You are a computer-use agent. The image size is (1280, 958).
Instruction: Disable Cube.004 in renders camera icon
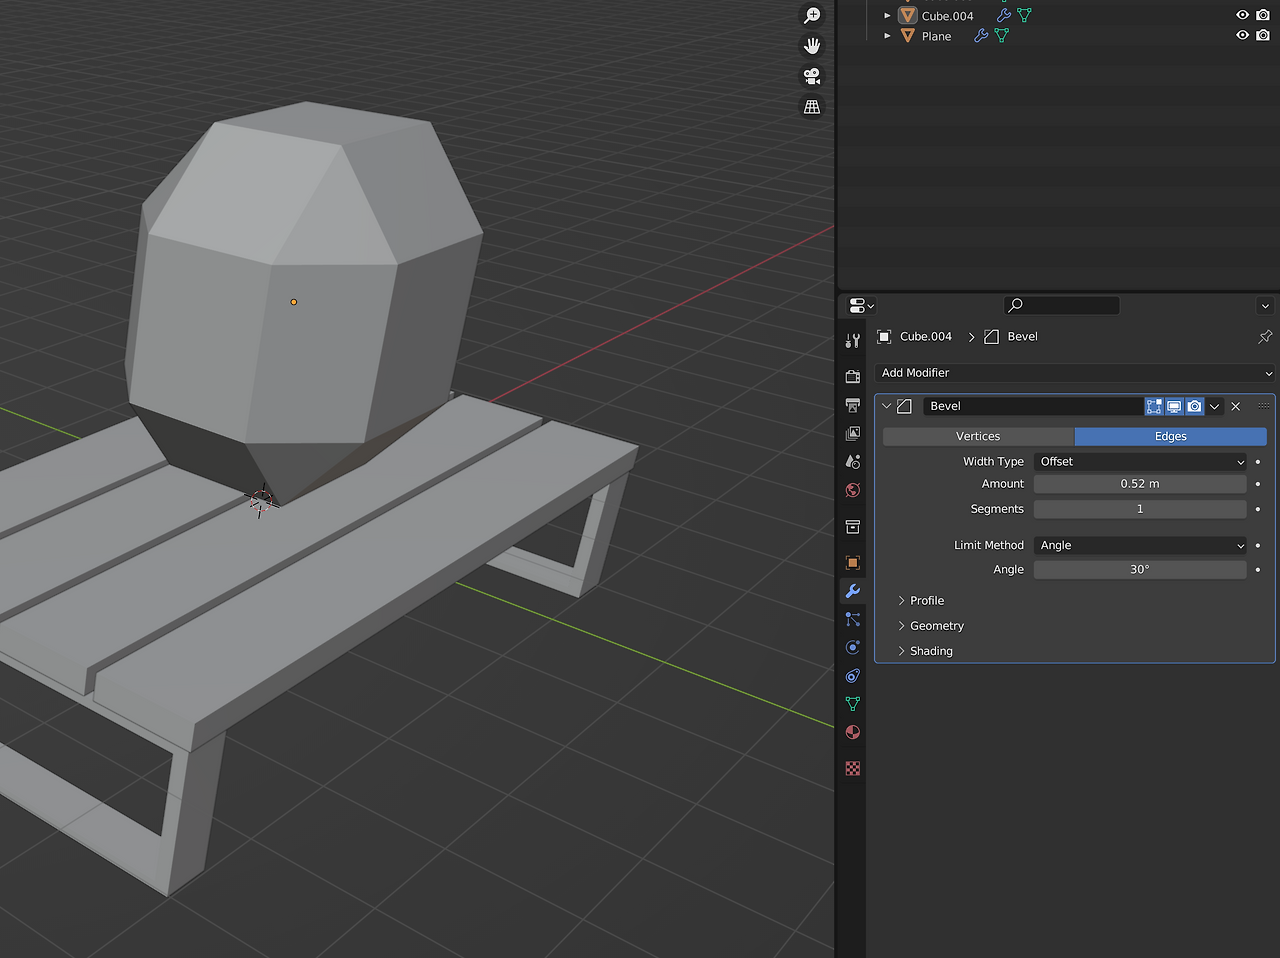(1263, 15)
